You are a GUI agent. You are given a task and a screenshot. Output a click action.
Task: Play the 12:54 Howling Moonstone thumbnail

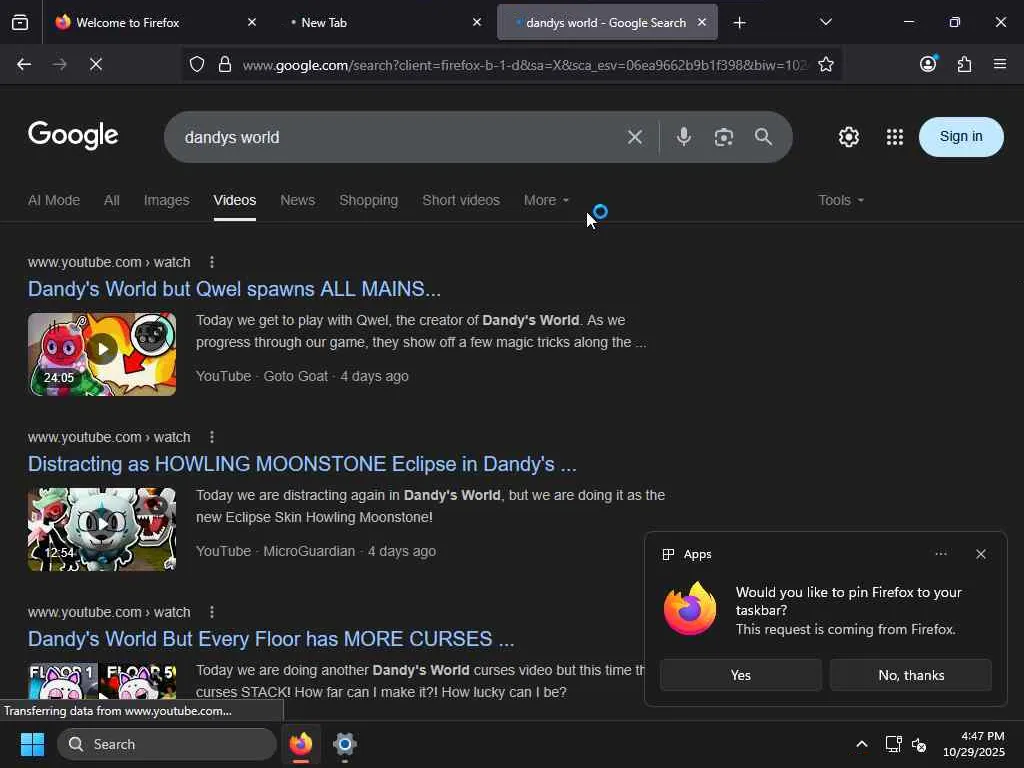(x=102, y=529)
